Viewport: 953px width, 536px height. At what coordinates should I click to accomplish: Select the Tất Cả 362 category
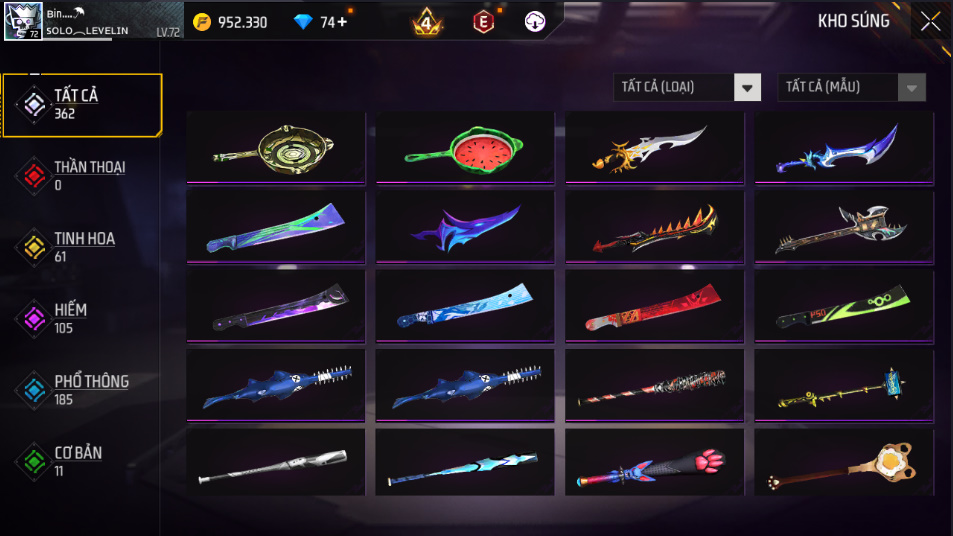(x=82, y=105)
